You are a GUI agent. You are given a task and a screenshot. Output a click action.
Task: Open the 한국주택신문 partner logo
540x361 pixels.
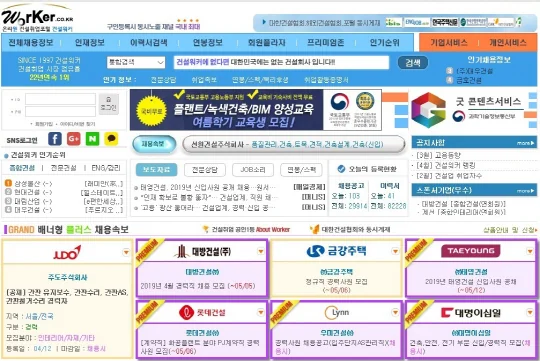(x=445, y=22)
